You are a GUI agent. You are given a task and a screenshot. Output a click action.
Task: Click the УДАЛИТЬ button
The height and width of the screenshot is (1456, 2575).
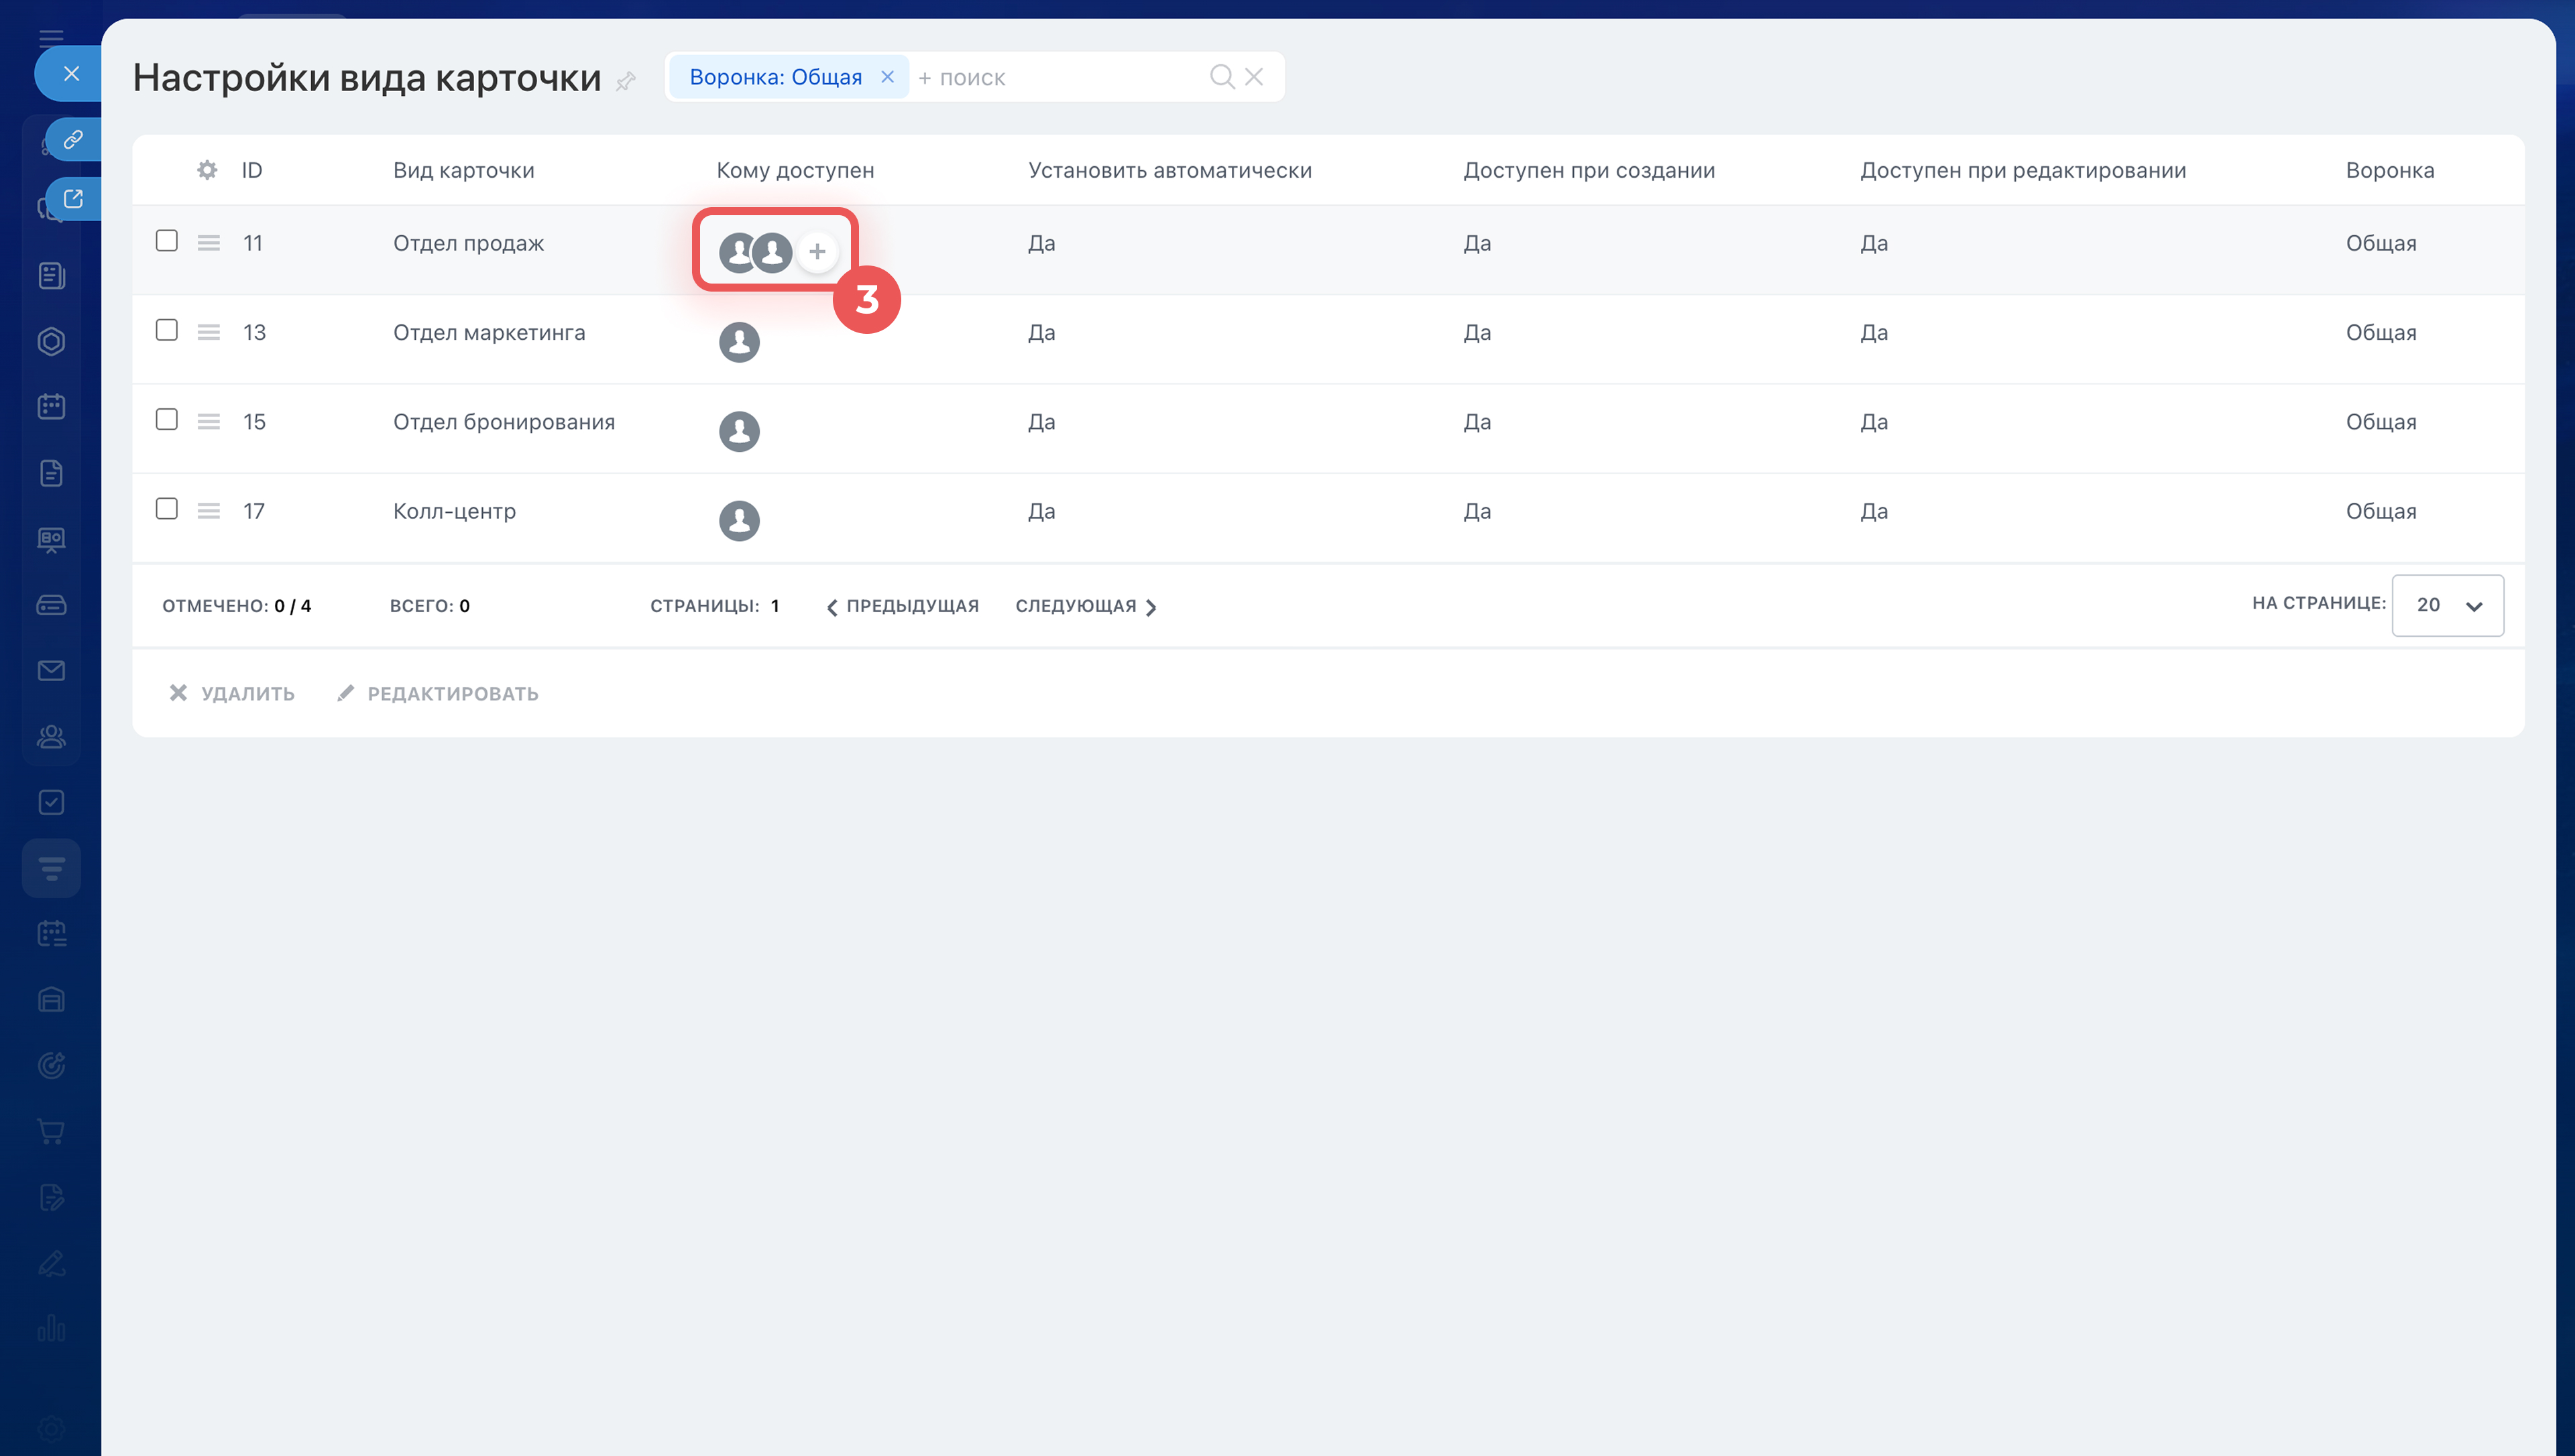[x=232, y=693]
